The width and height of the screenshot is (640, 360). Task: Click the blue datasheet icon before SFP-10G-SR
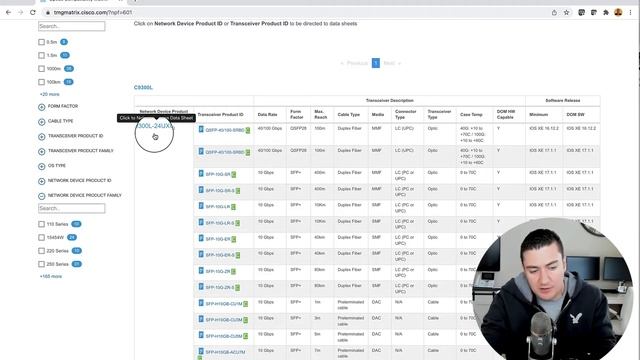(x=201, y=173)
